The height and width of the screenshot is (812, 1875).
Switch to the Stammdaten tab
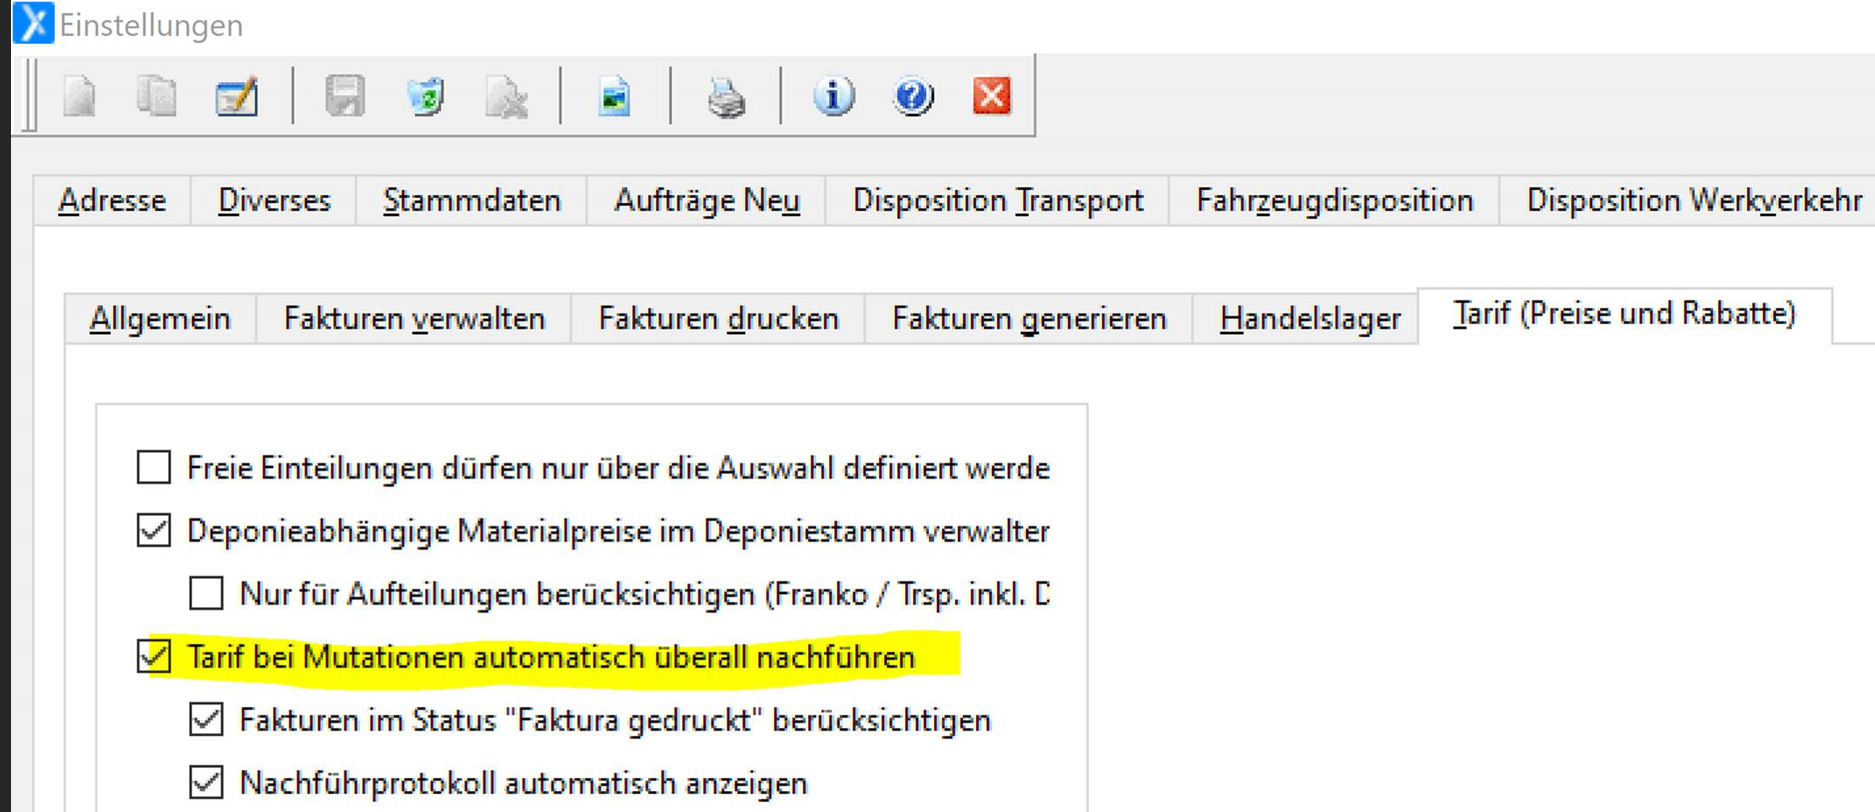[x=471, y=200]
